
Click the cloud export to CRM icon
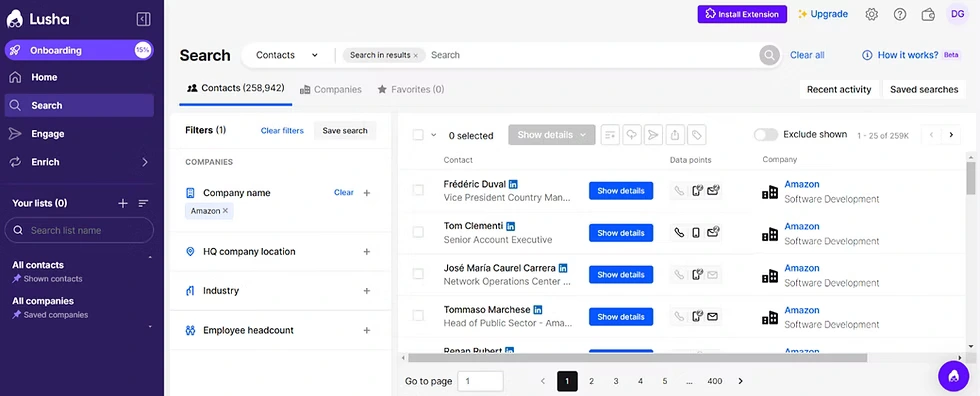coord(632,134)
